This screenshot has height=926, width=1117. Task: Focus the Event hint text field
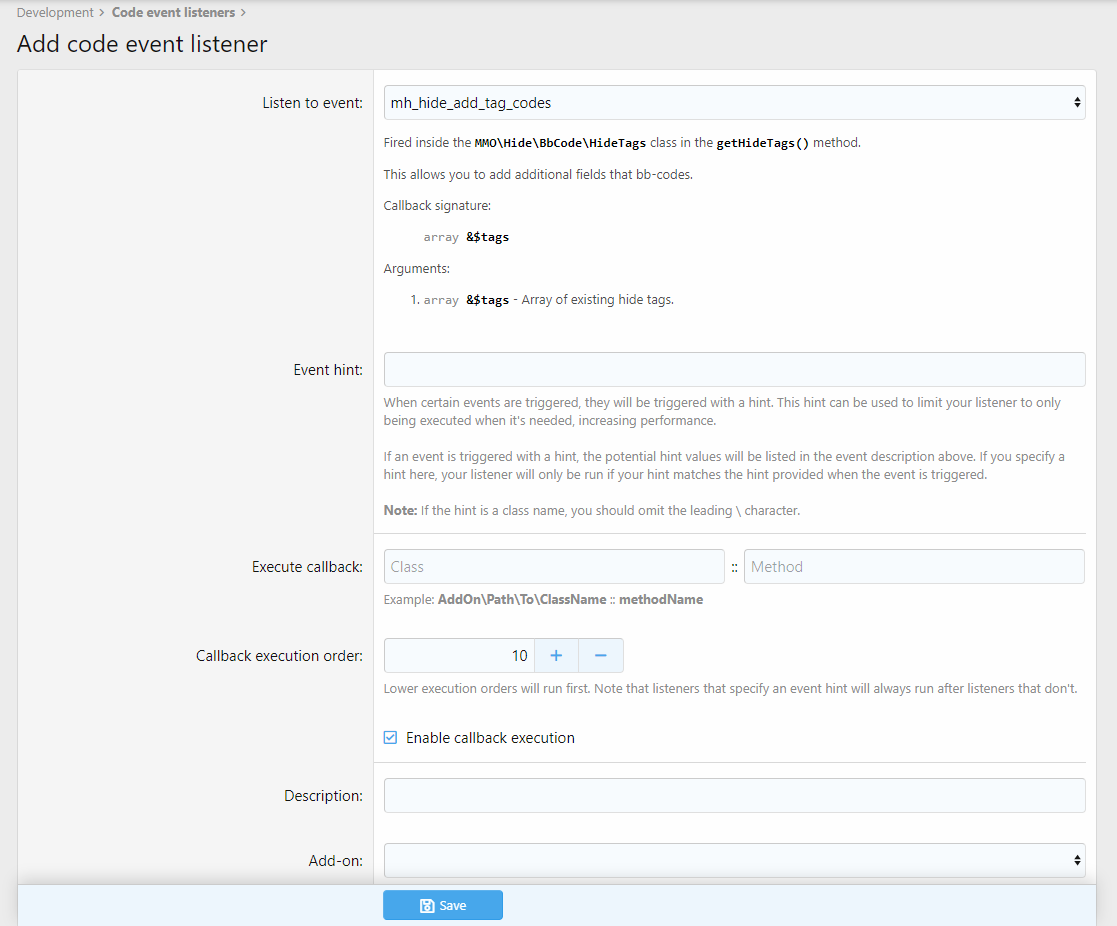[x=734, y=369]
